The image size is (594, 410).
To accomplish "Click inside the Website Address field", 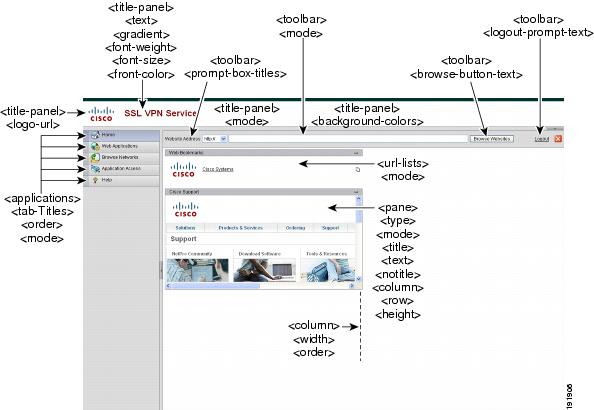I will coord(348,139).
